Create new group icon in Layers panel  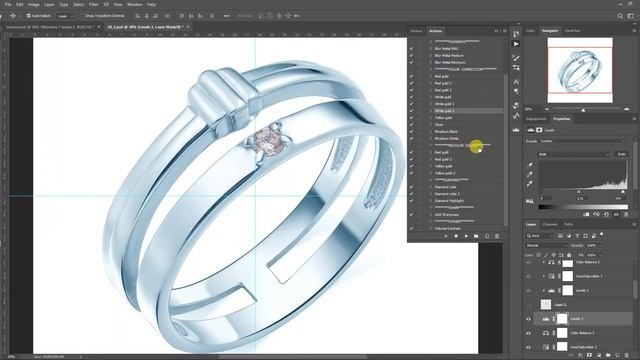tap(608, 356)
